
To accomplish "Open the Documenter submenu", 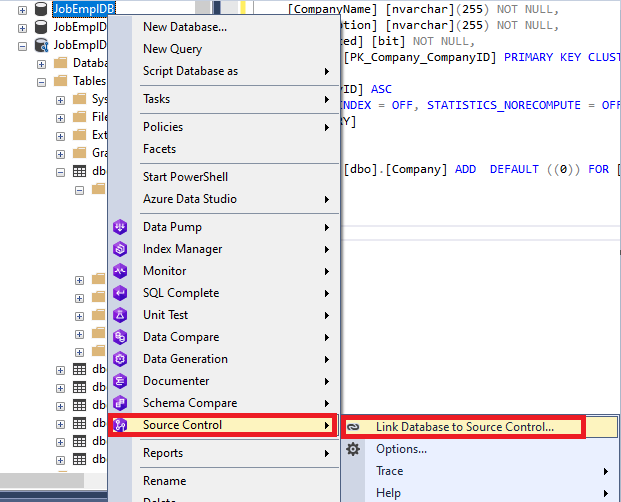I will pos(224,381).
